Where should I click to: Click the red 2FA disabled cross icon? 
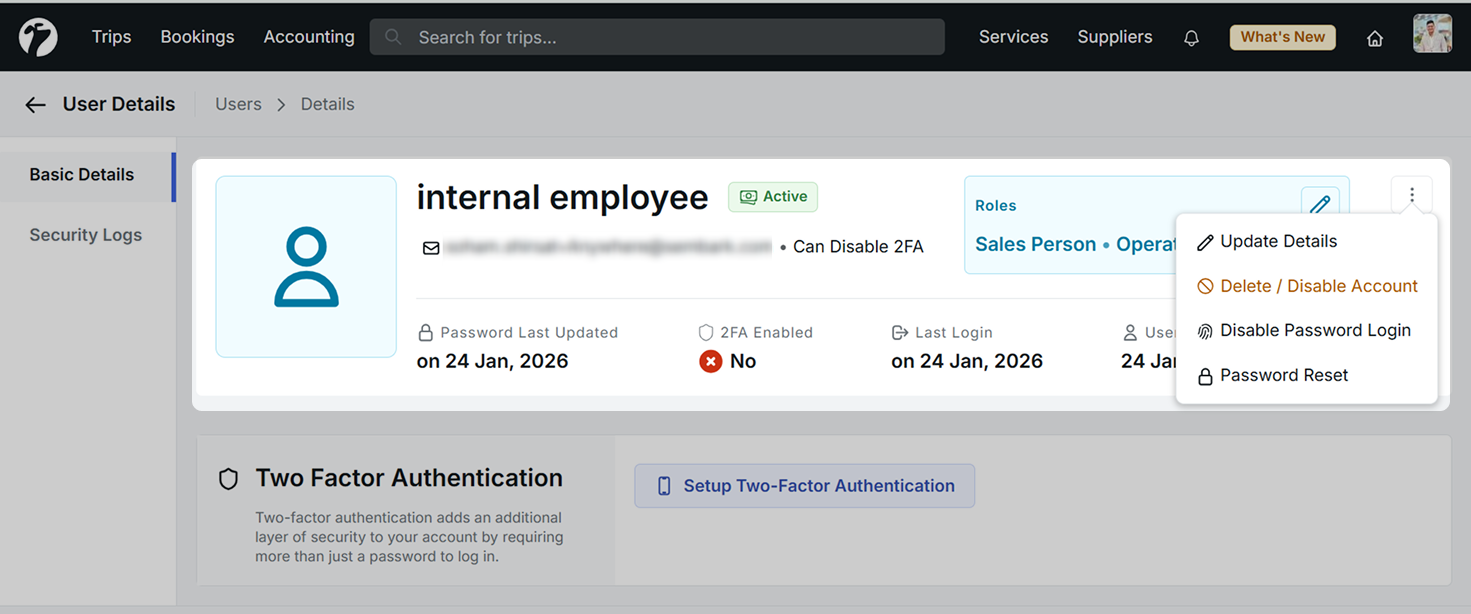point(710,361)
